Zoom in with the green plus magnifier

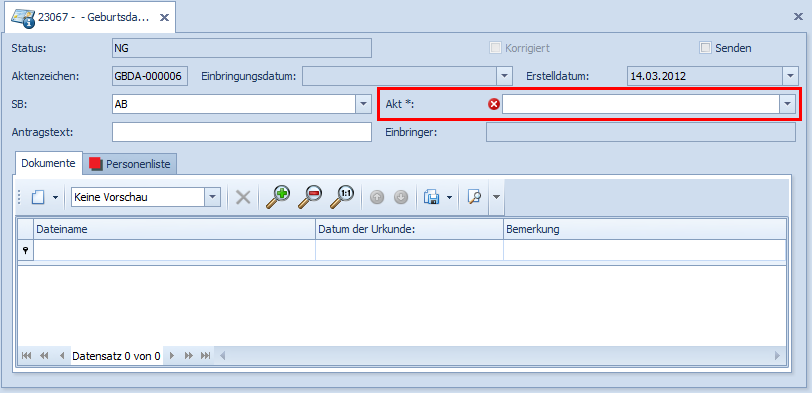(278, 197)
